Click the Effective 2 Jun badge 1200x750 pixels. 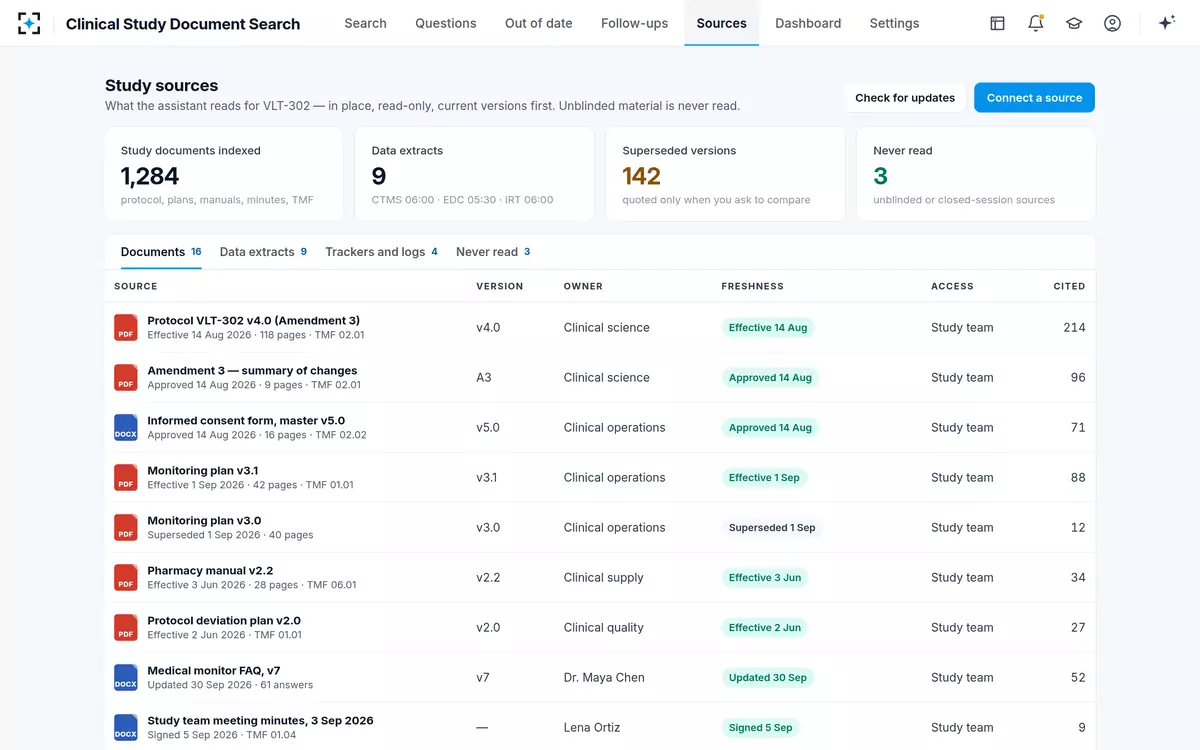tap(765, 628)
